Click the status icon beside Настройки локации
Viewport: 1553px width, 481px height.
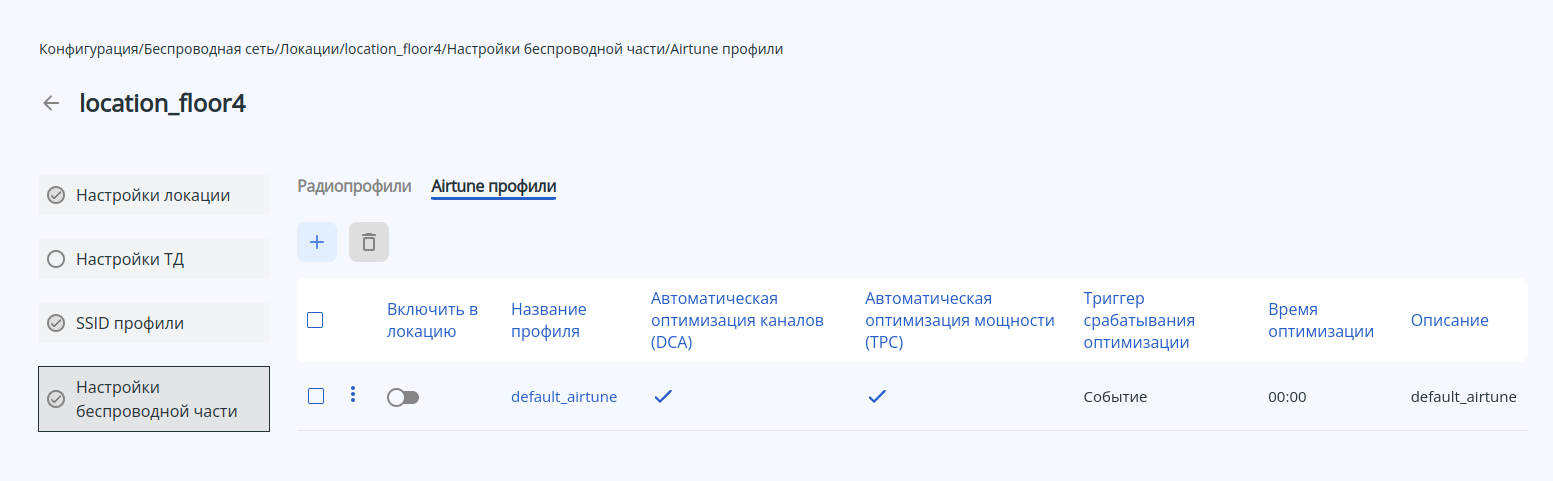tap(56, 195)
